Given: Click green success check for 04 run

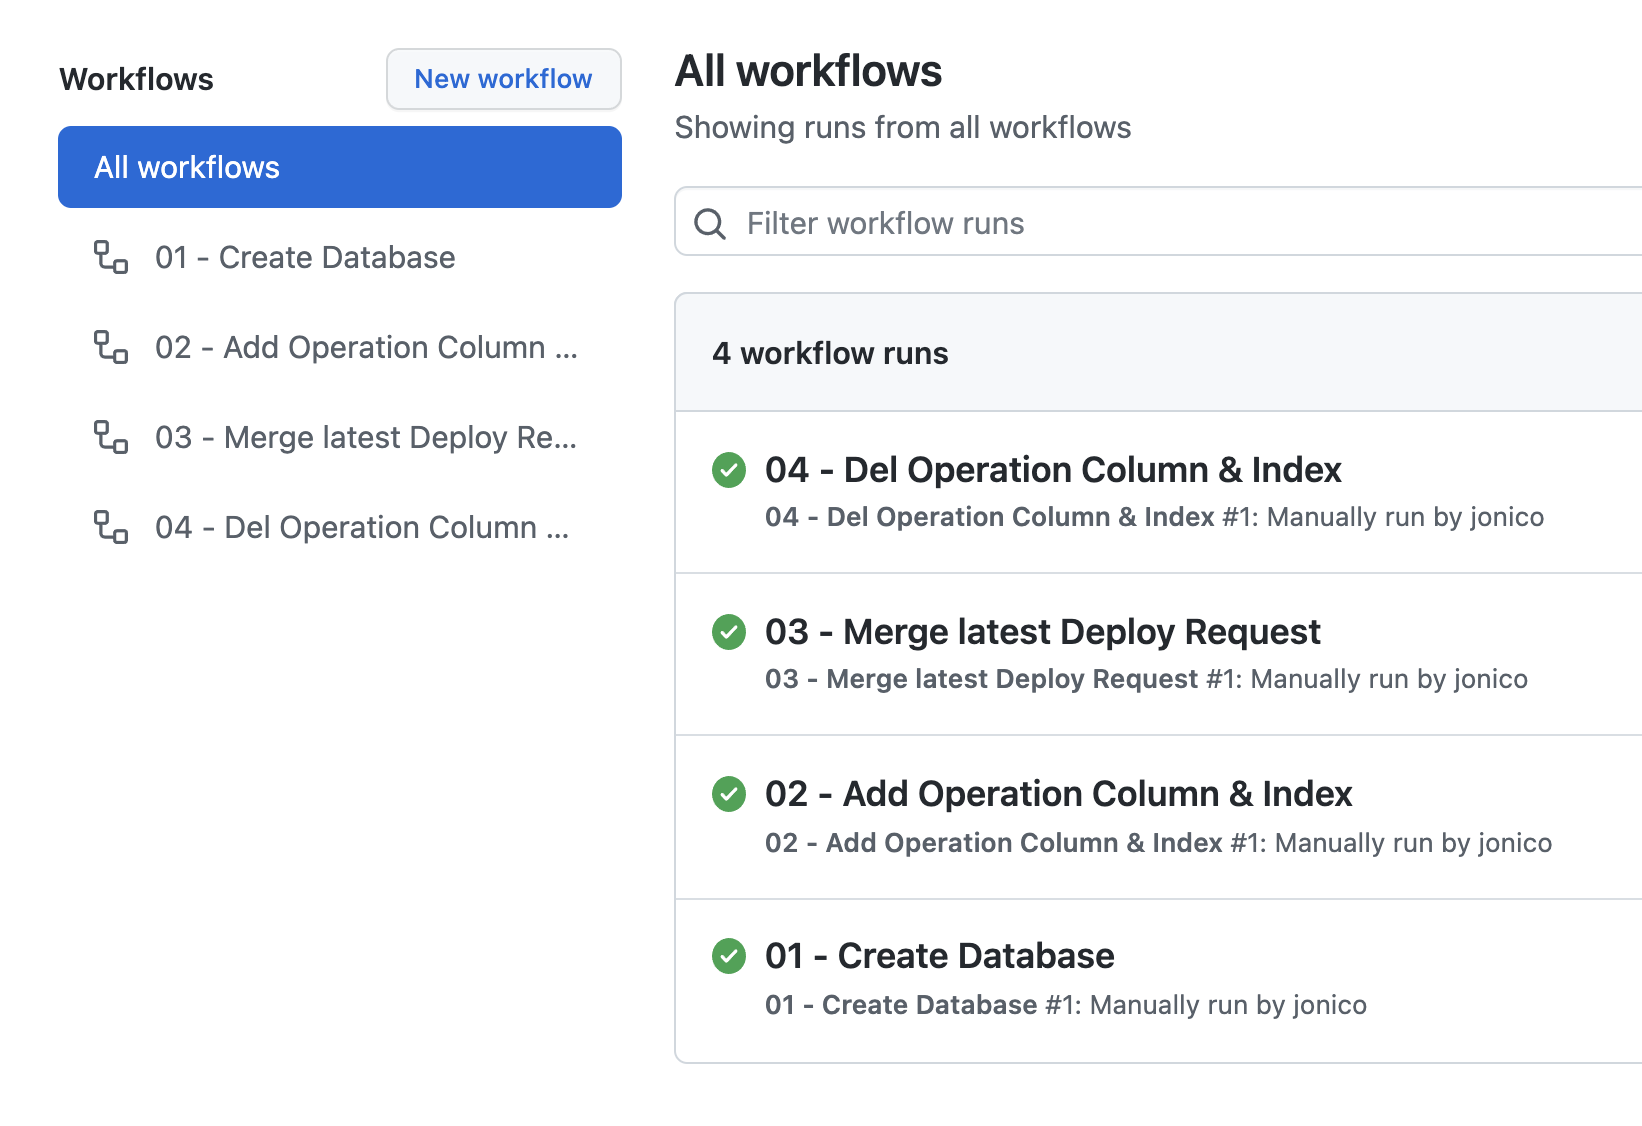Looking at the screenshot, I should coord(729,470).
